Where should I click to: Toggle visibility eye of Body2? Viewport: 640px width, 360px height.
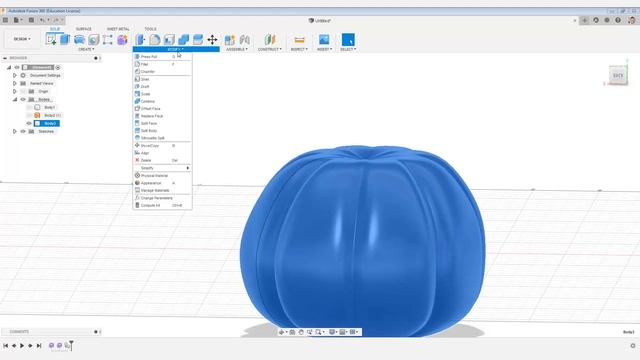pyautogui.click(x=29, y=116)
